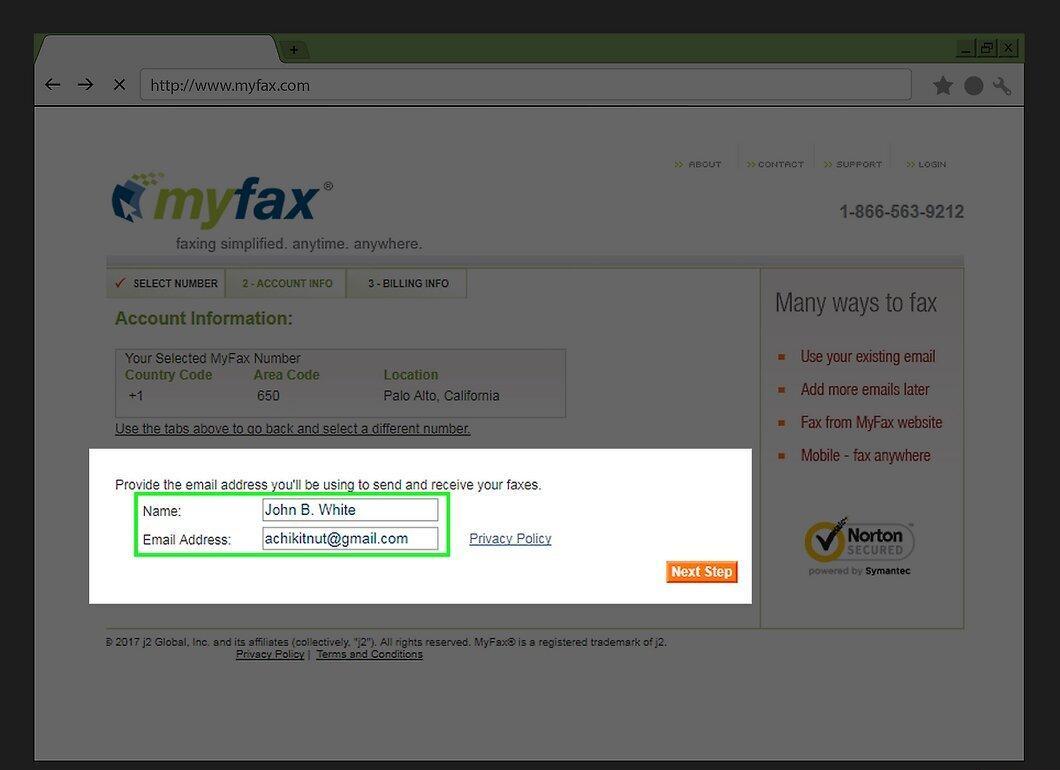The height and width of the screenshot is (770, 1060).
Task: Switch to the Select Number tab
Action: coord(166,283)
